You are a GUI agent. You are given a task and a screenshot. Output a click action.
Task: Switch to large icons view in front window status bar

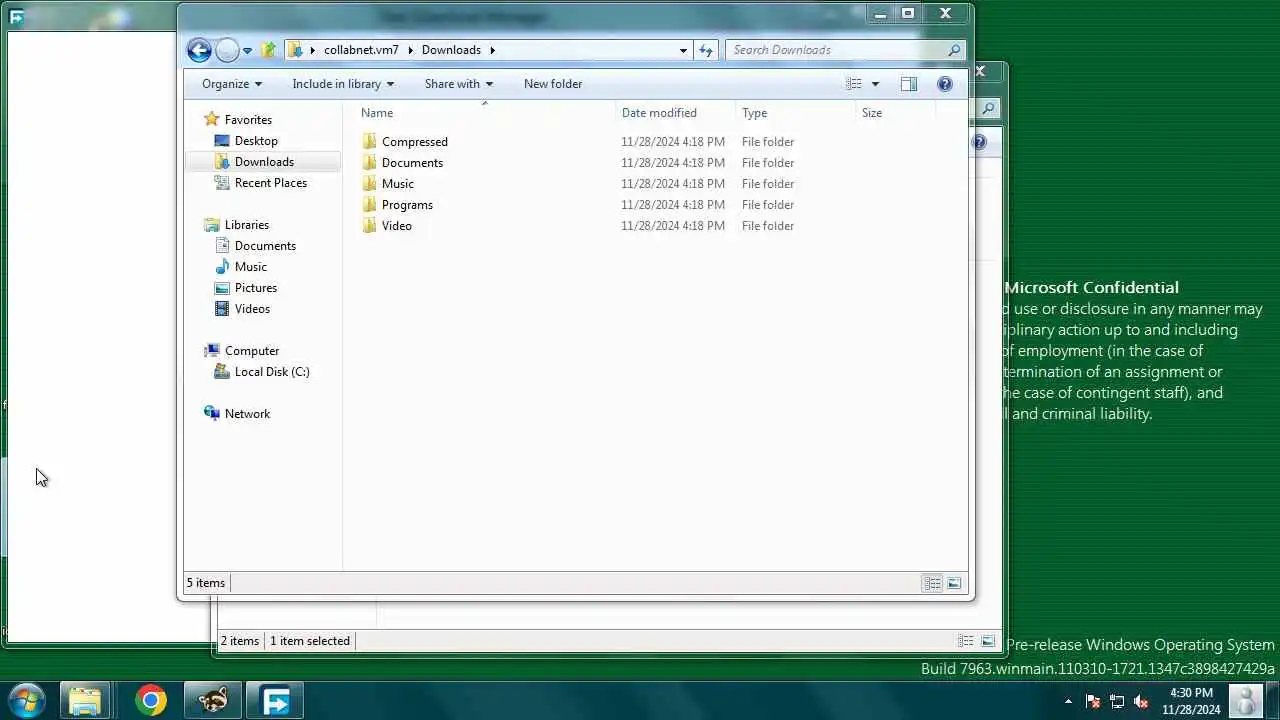(x=954, y=583)
